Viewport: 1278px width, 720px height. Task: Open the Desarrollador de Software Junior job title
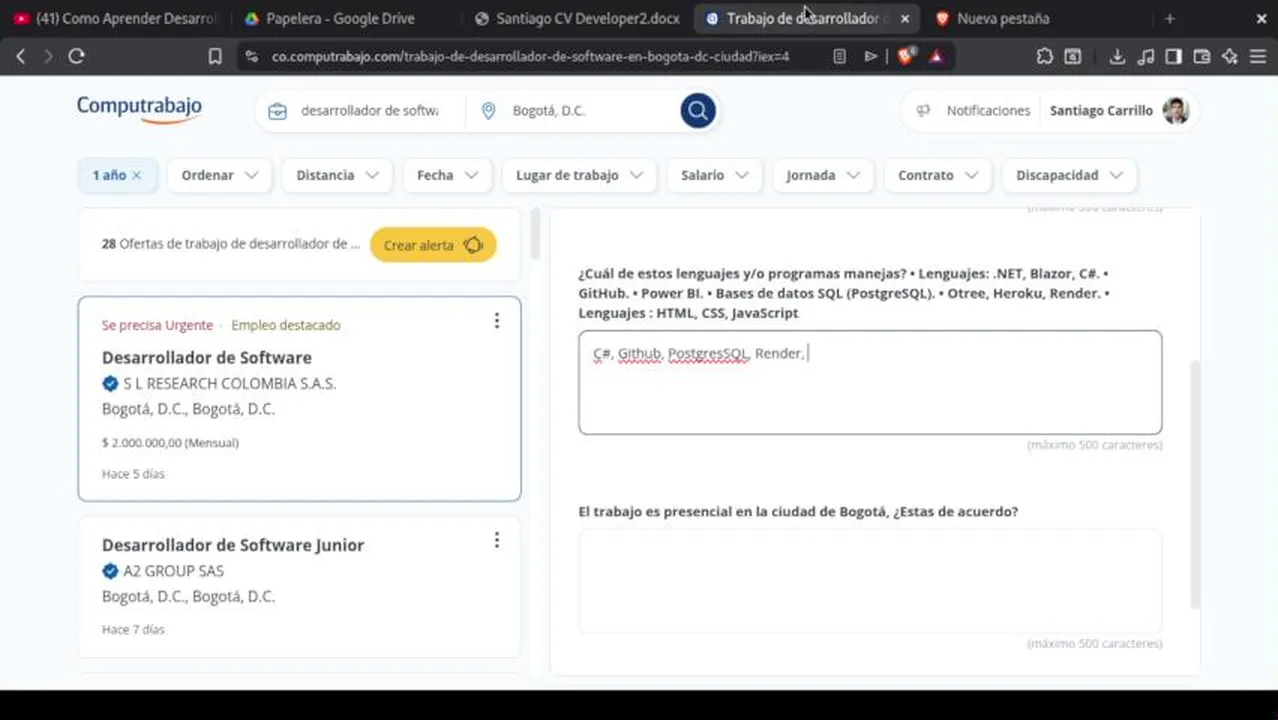click(233, 545)
